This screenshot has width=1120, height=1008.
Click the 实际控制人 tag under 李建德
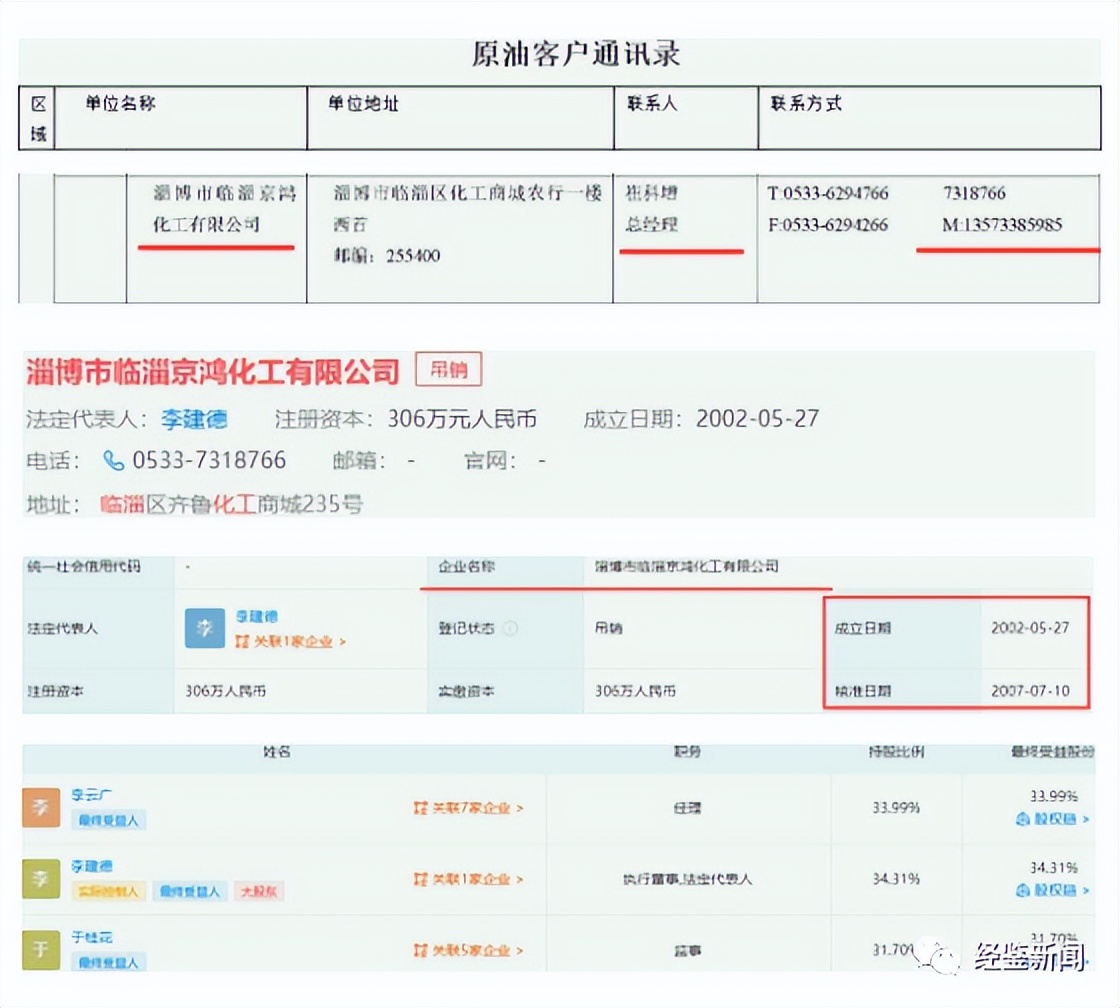tap(109, 891)
